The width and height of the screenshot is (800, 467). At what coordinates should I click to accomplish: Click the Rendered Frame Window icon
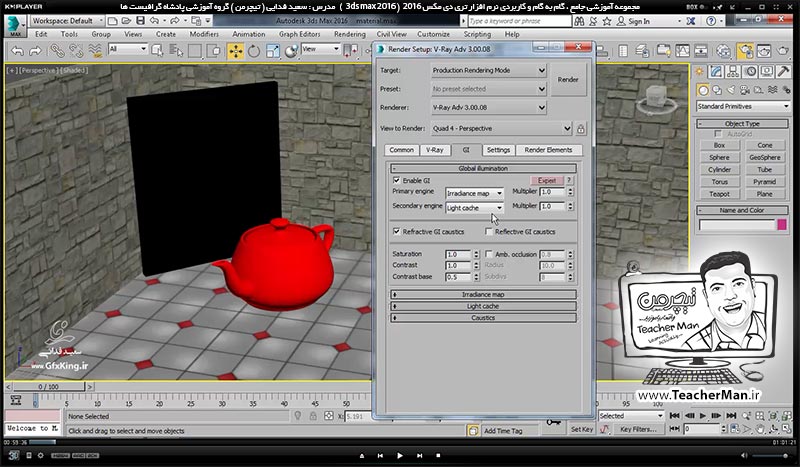[764, 51]
